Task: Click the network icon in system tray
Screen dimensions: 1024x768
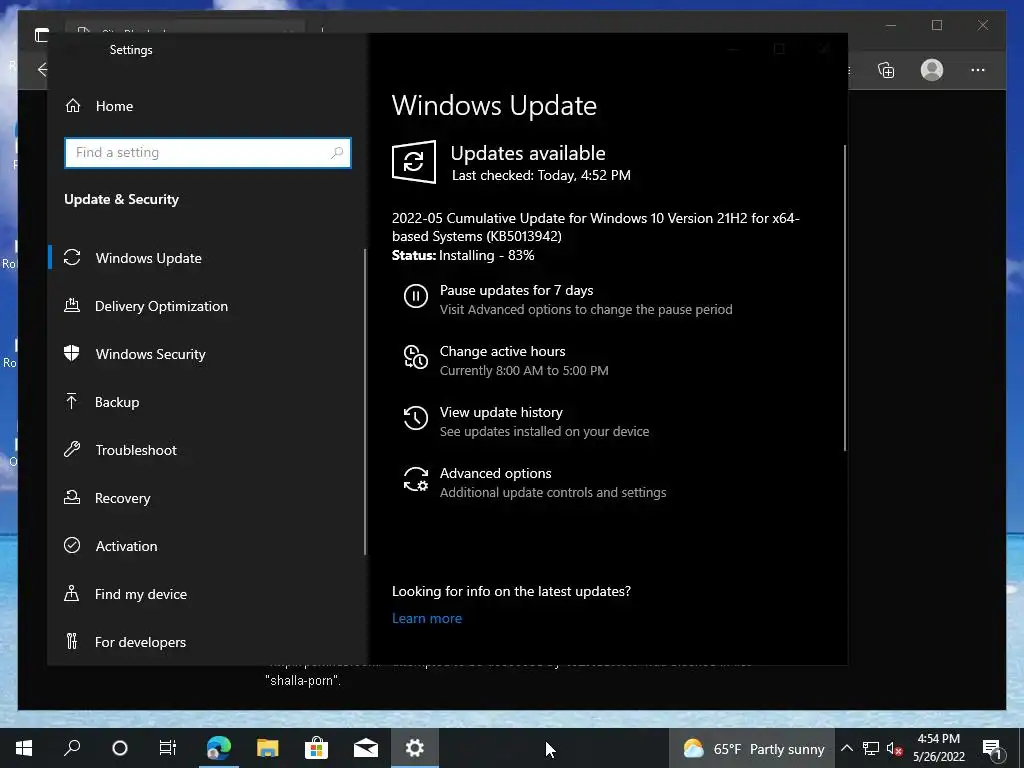Action: pyautogui.click(x=871, y=748)
